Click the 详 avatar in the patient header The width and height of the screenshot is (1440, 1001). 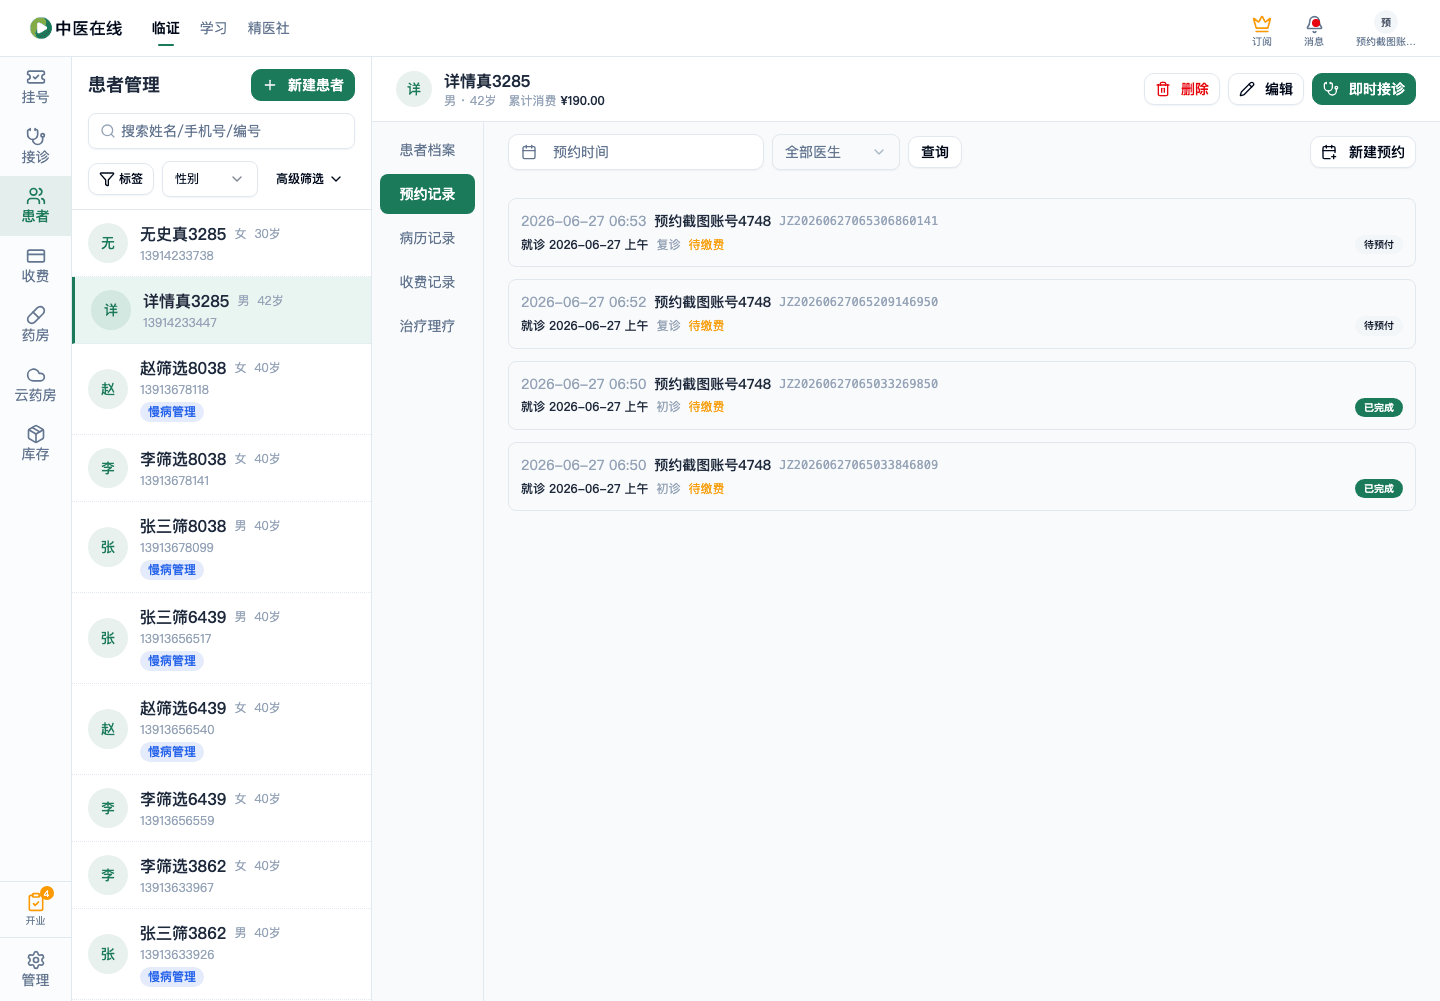click(x=414, y=89)
